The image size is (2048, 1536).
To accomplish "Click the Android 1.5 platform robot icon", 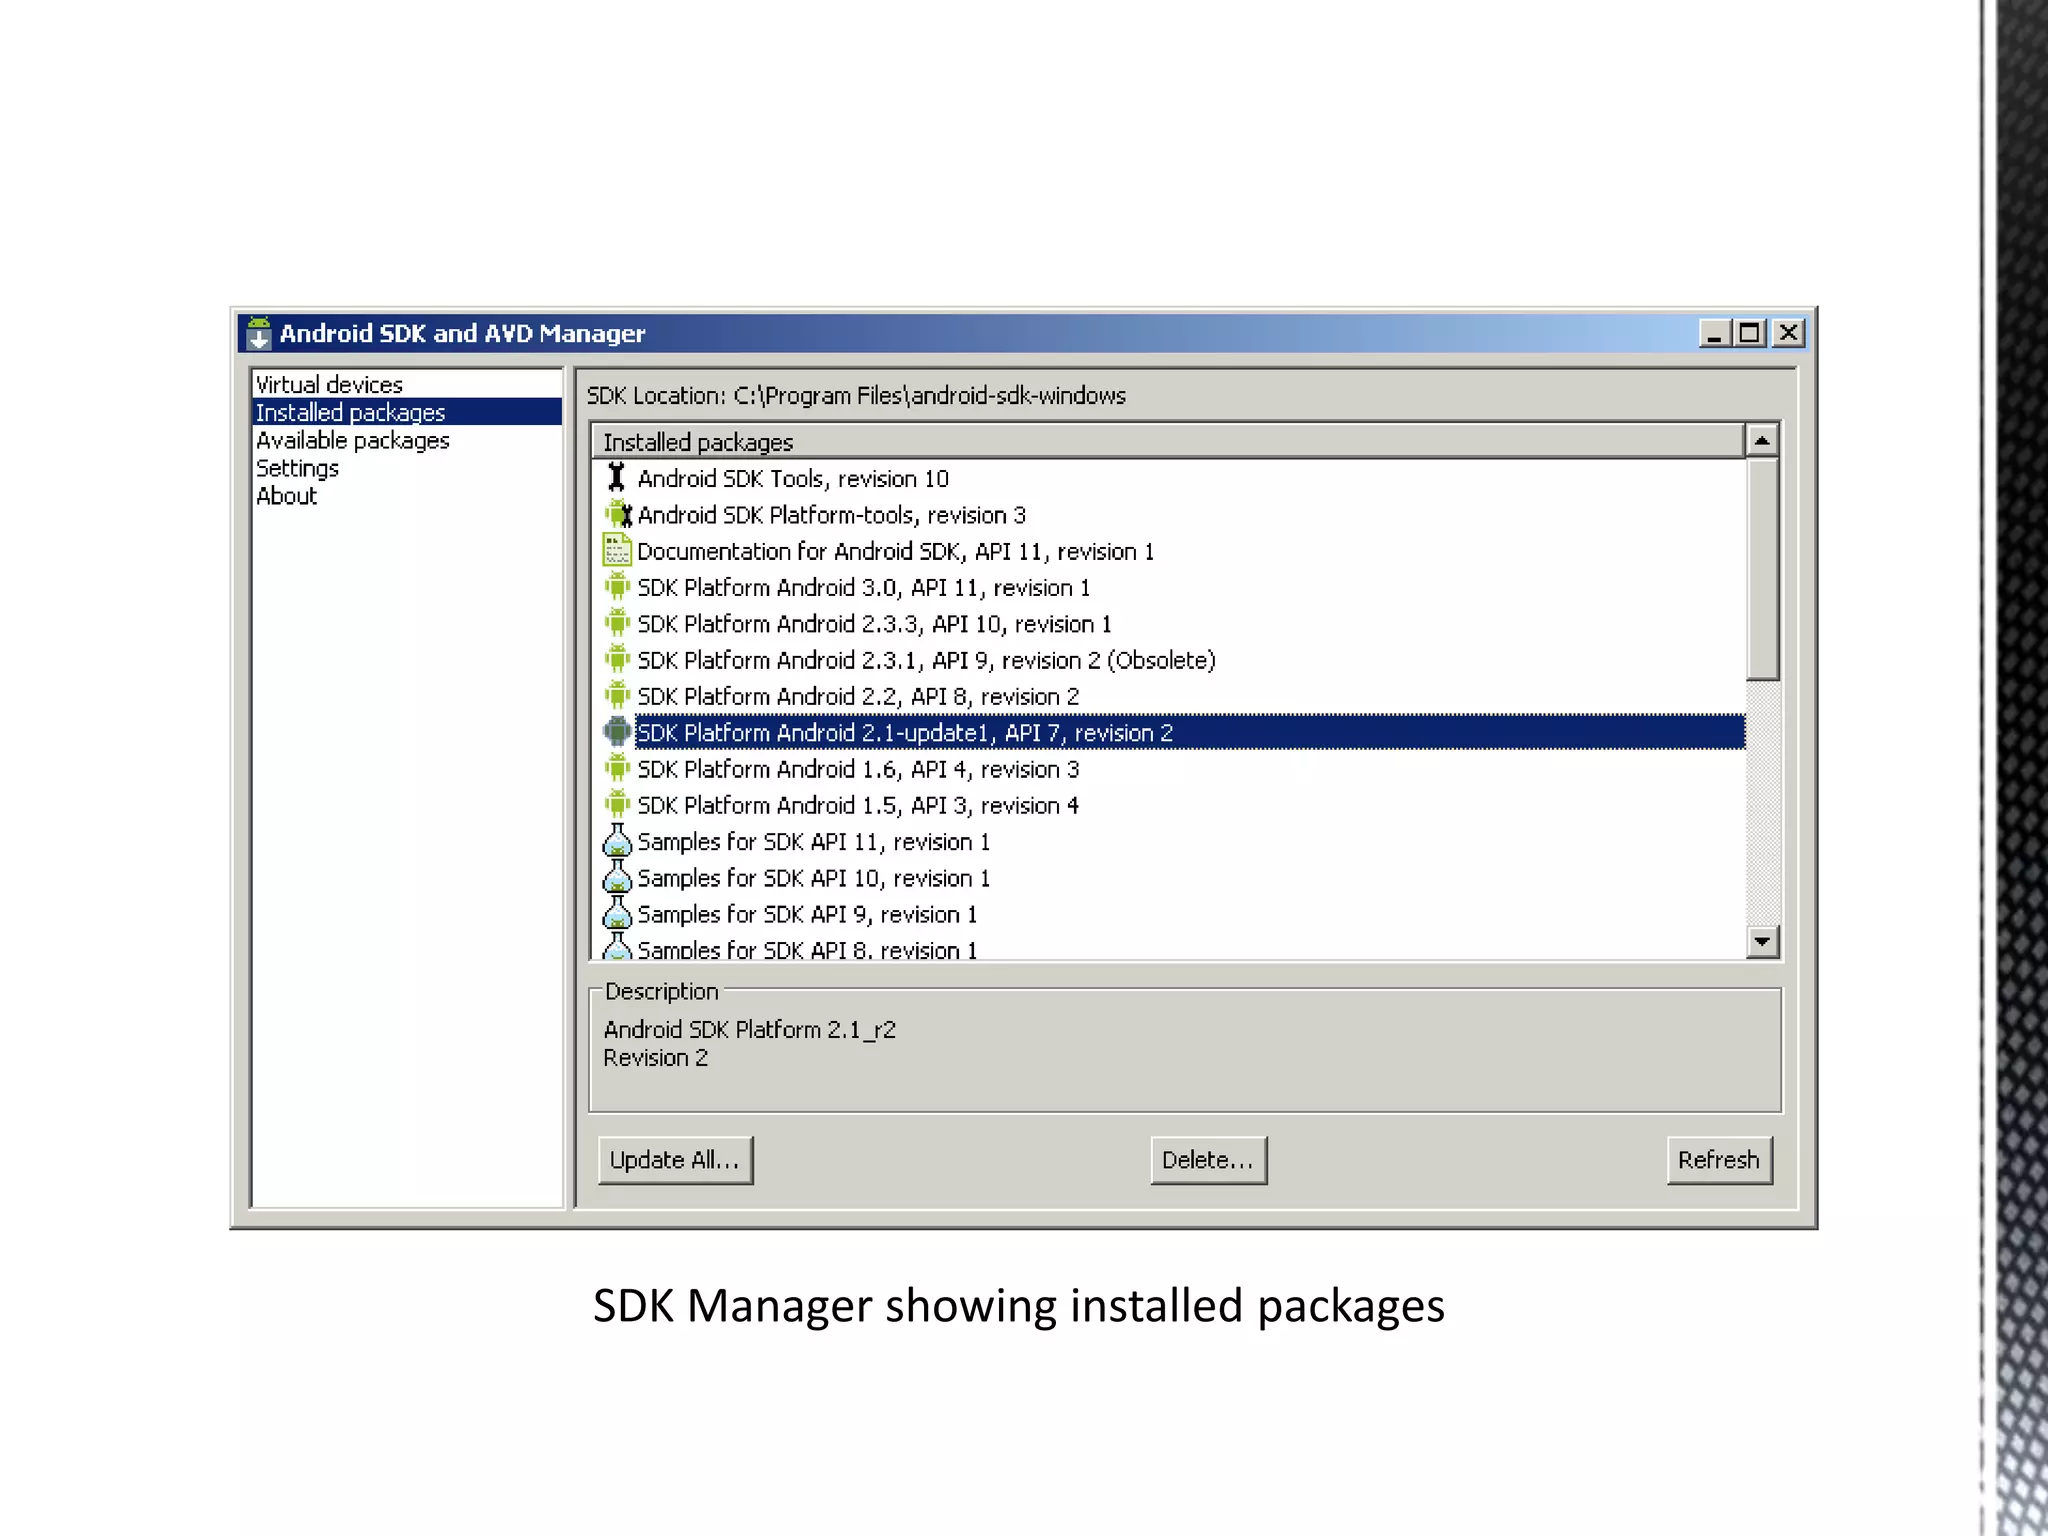I will (617, 805).
